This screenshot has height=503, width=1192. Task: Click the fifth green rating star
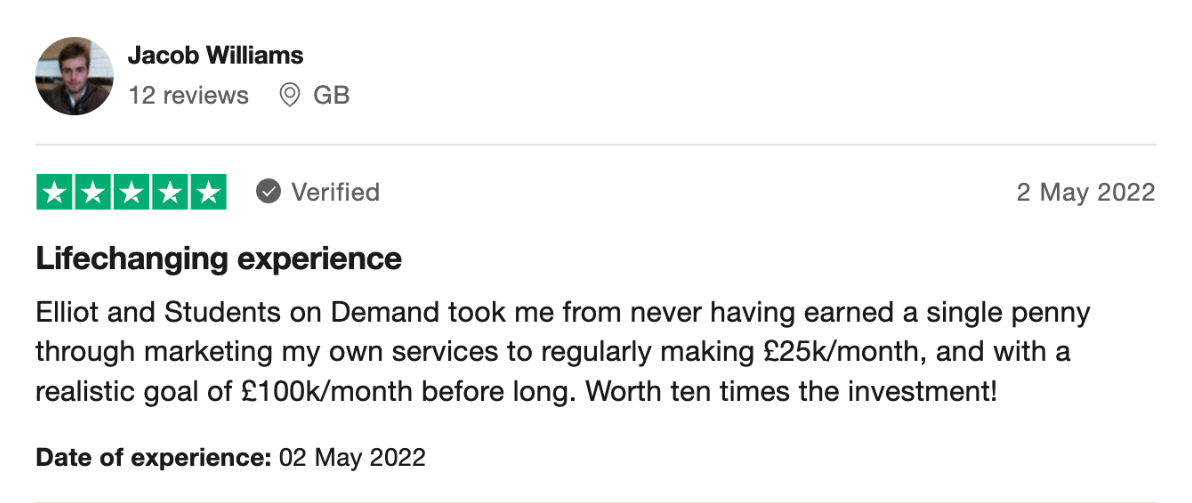point(208,192)
